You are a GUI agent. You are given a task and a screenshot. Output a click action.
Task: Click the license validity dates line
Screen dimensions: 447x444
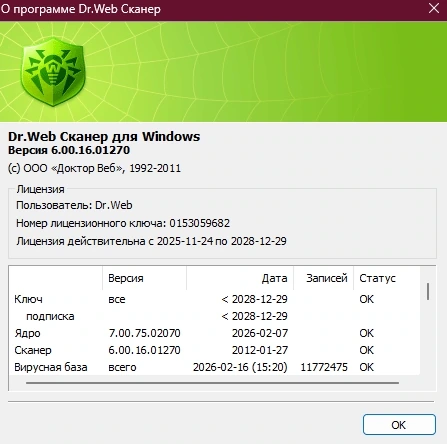pyautogui.click(x=151, y=241)
